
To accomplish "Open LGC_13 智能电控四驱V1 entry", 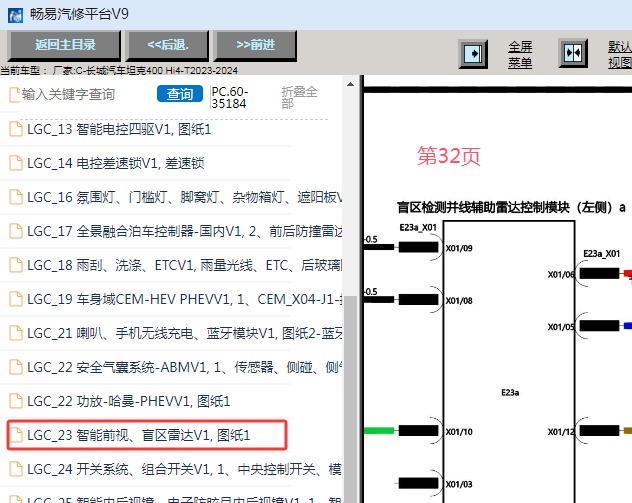I will (x=119, y=129).
